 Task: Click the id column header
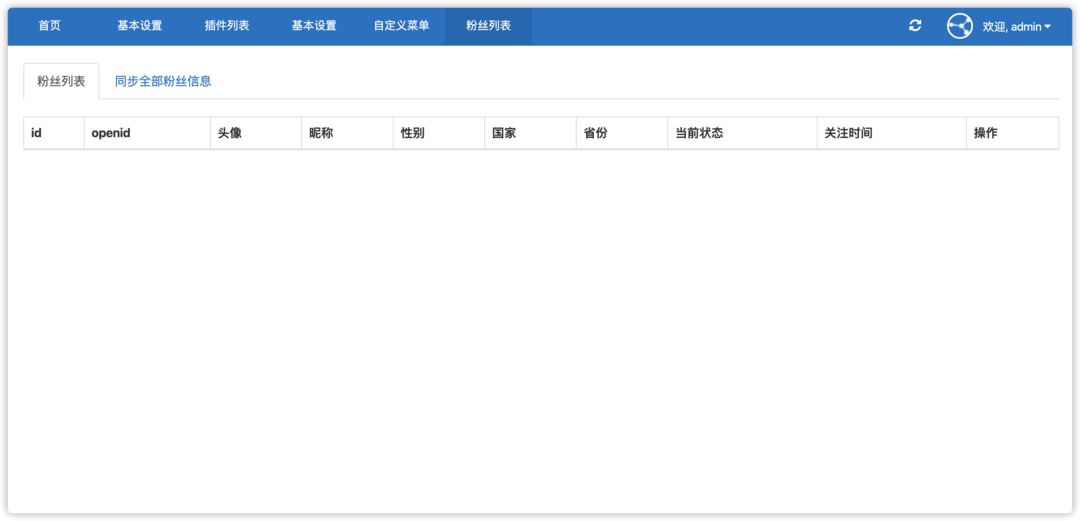[x=54, y=133]
